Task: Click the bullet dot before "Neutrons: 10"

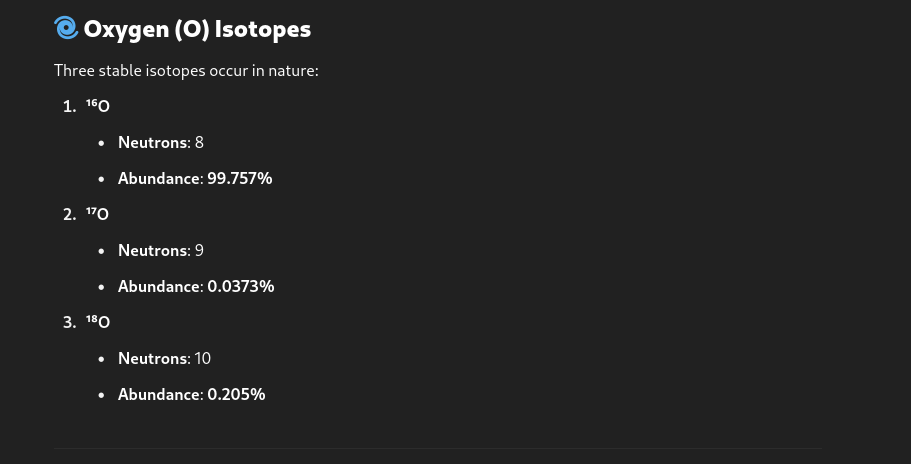Action: (x=102, y=359)
